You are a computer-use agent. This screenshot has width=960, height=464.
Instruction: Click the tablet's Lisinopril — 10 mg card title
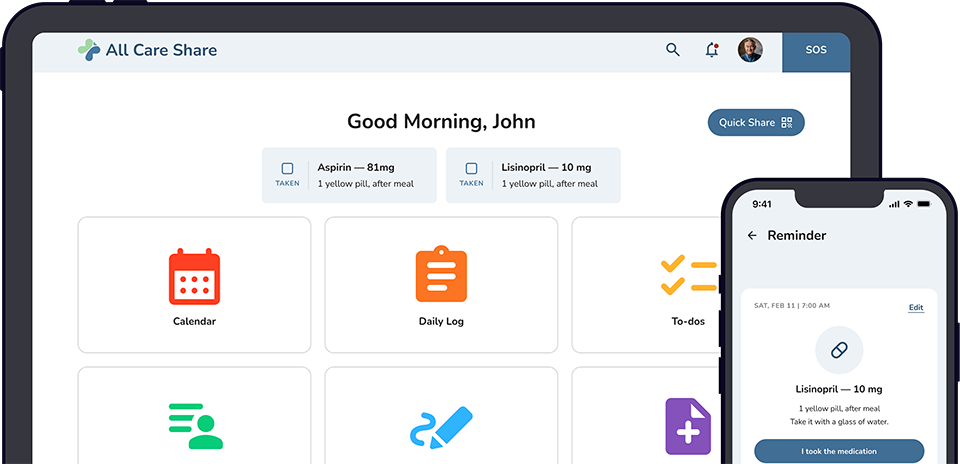pyautogui.click(x=547, y=167)
